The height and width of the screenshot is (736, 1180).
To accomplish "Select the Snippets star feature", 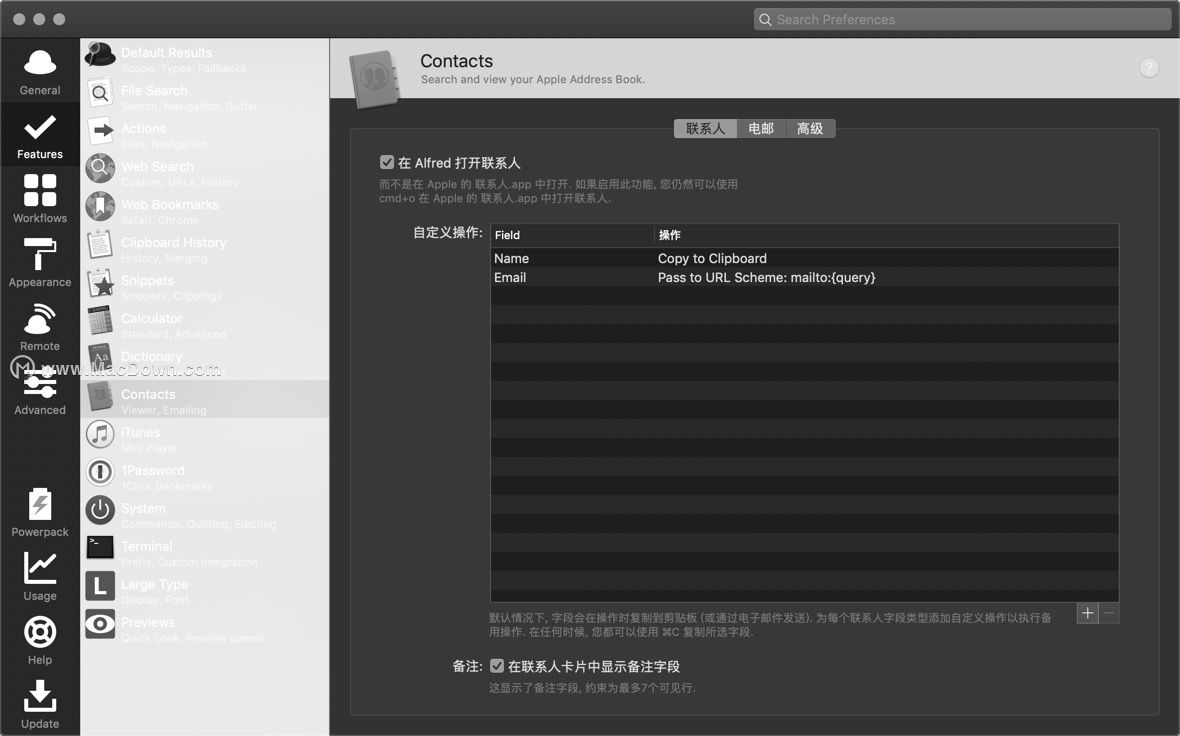I will click(x=205, y=285).
